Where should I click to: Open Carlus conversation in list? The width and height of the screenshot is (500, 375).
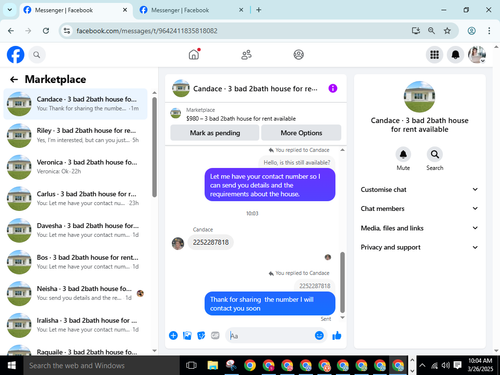point(75,198)
